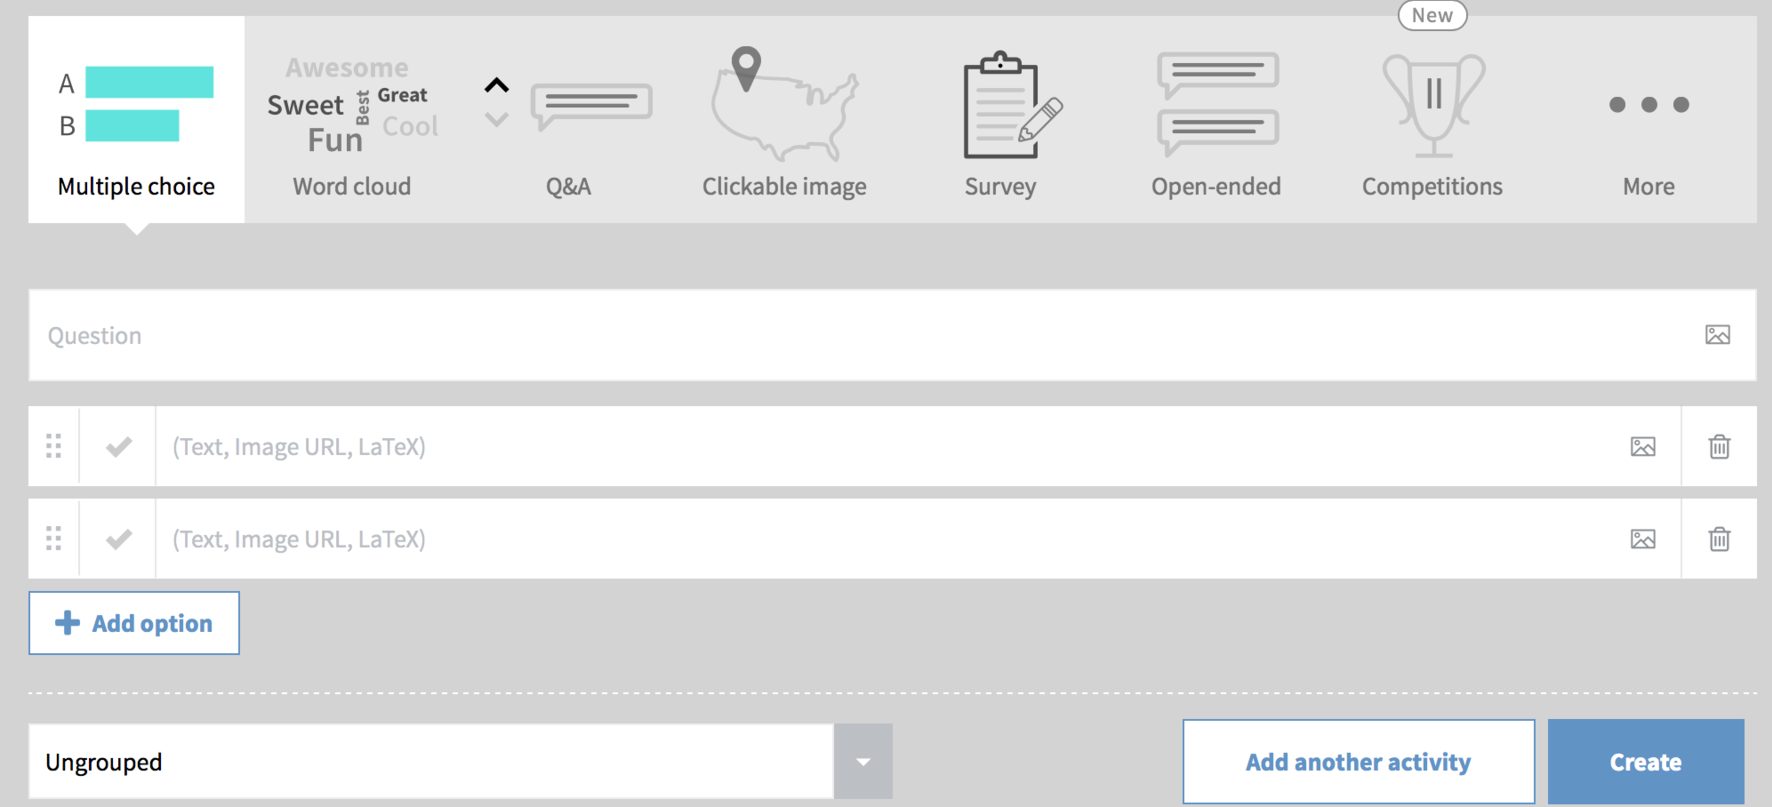Screen dimensions: 1772x807
Task: Select the Open-ended speech bubbles icon
Action: click(x=1217, y=105)
